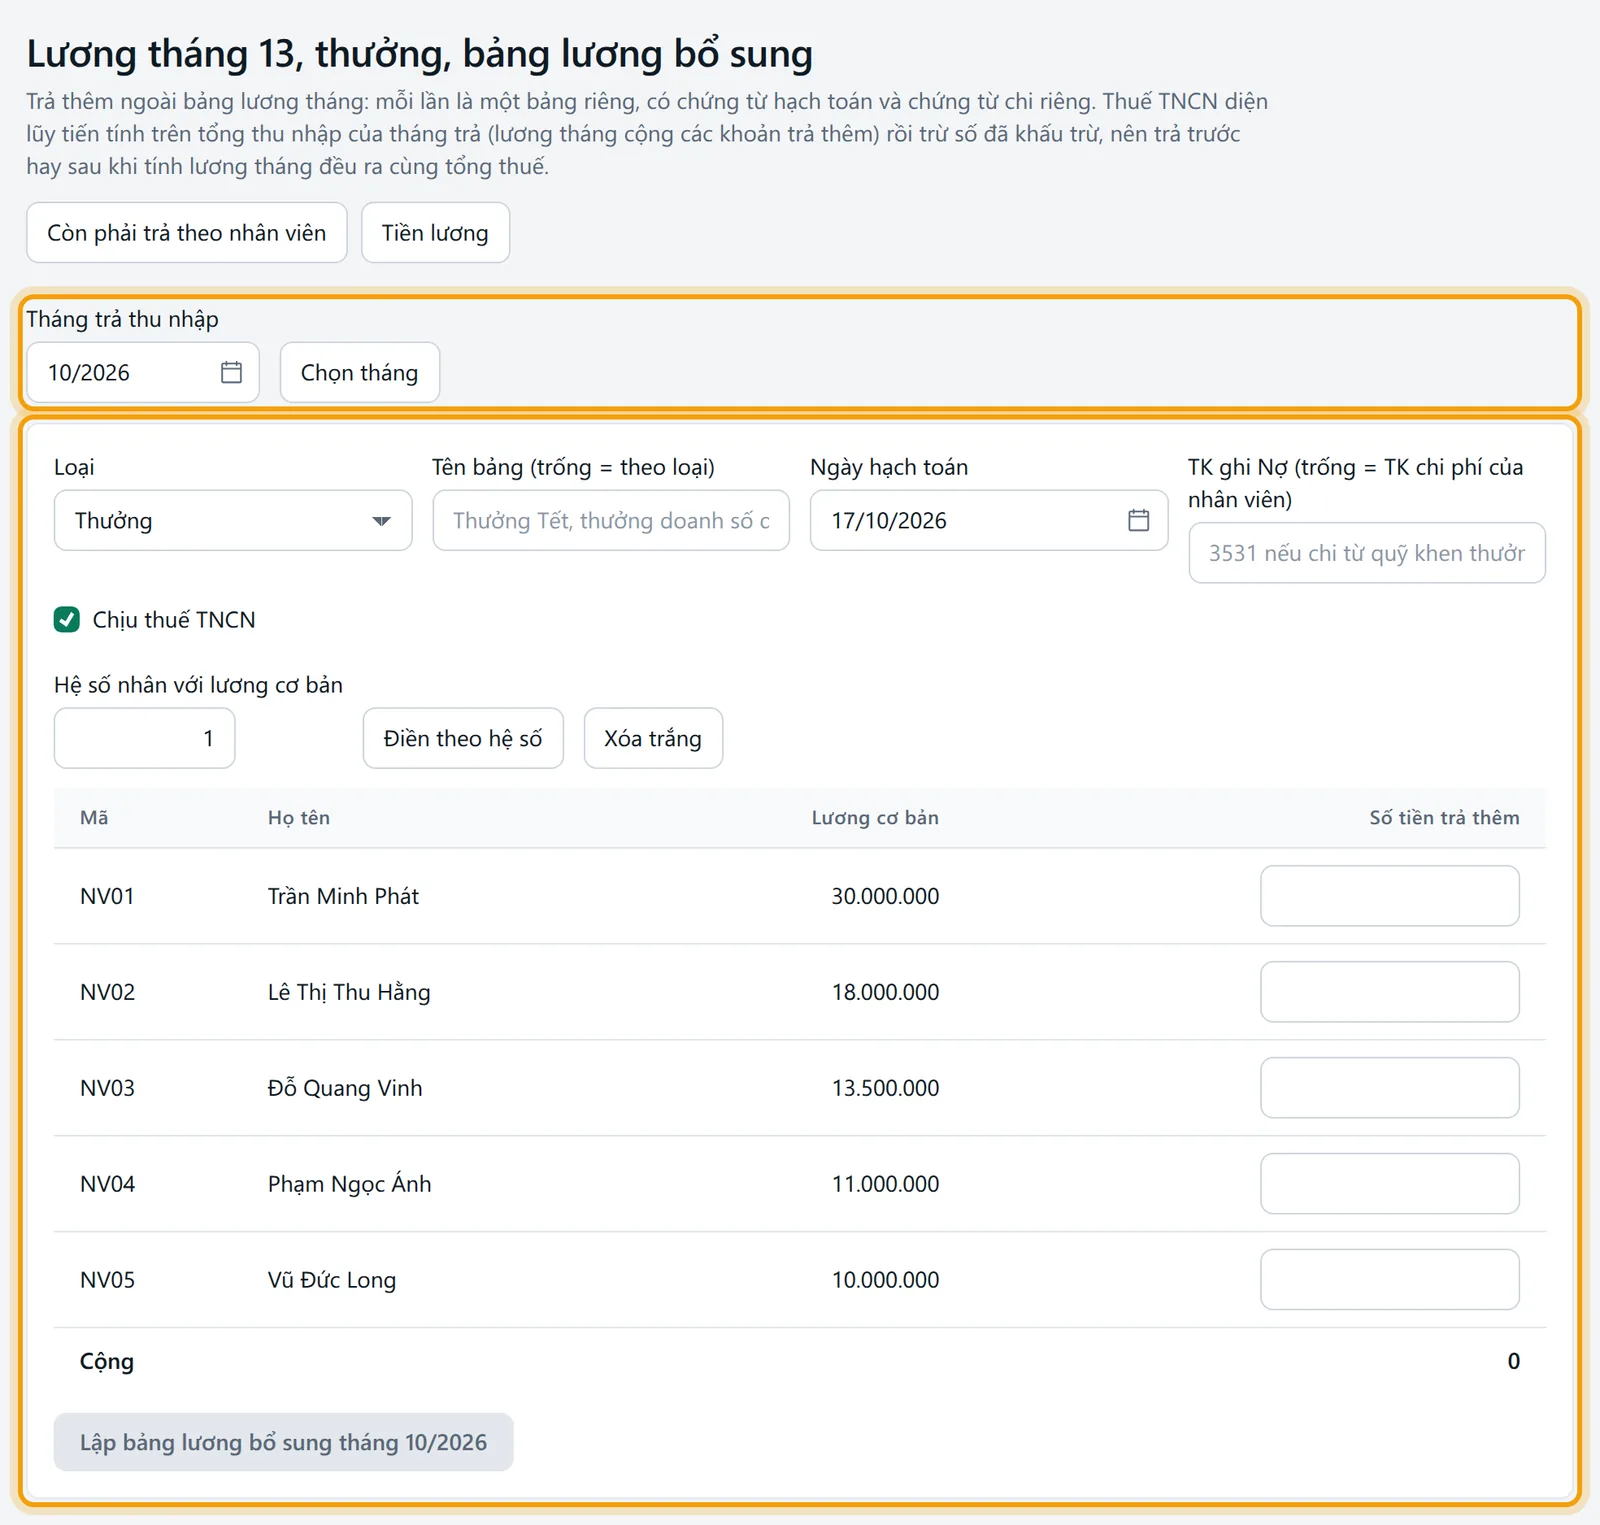Click the salary value 13.500.000
Viewport: 1600px width, 1525px height.
click(x=885, y=1088)
